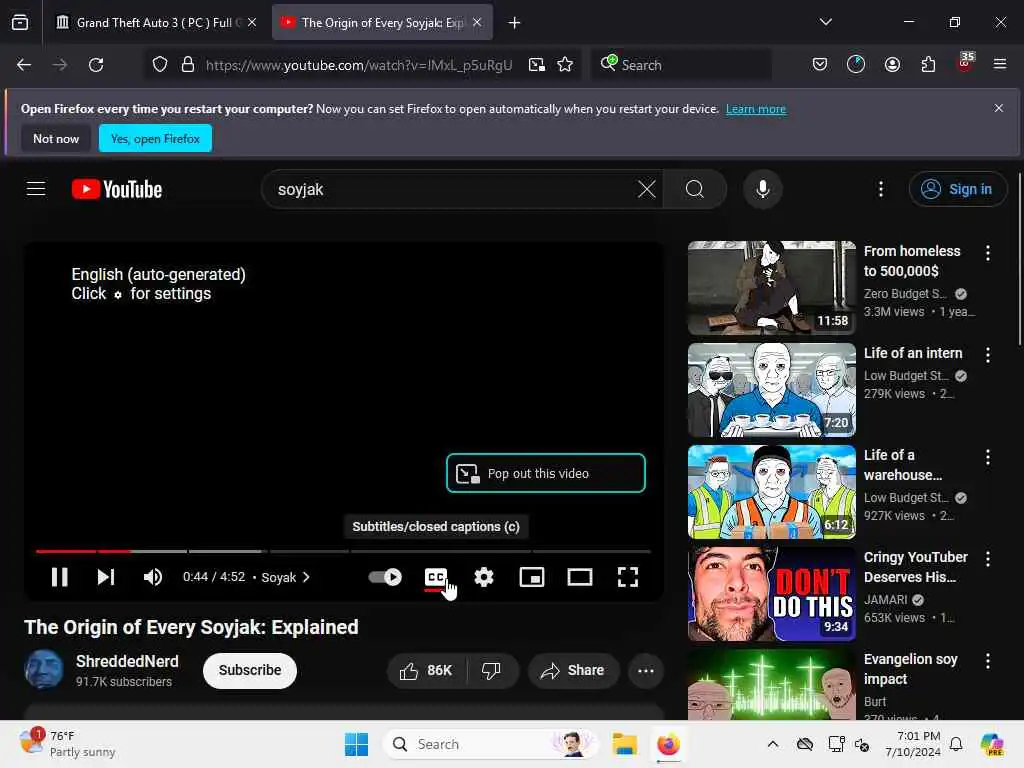The height and width of the screenshot is (768, 1024).
Task: Open Cringy YouTuber Deserves His title
Action: [x=916, y=567]
